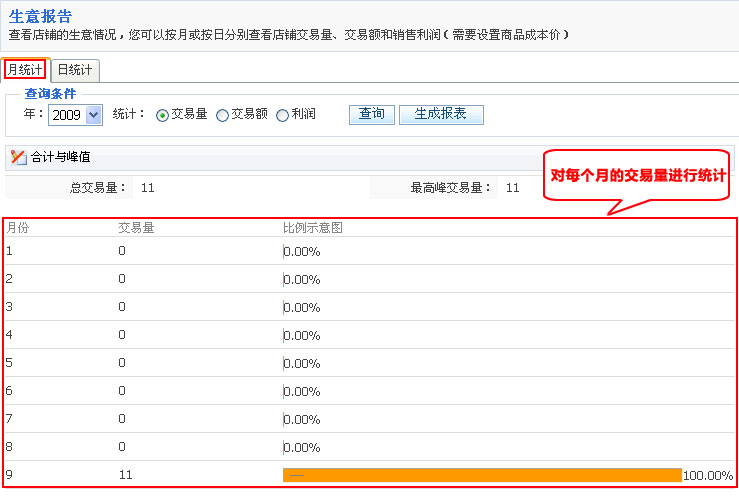739x503 pixels.
Task: Click the 0.00% value for month 5
Action: click(302, 363)
